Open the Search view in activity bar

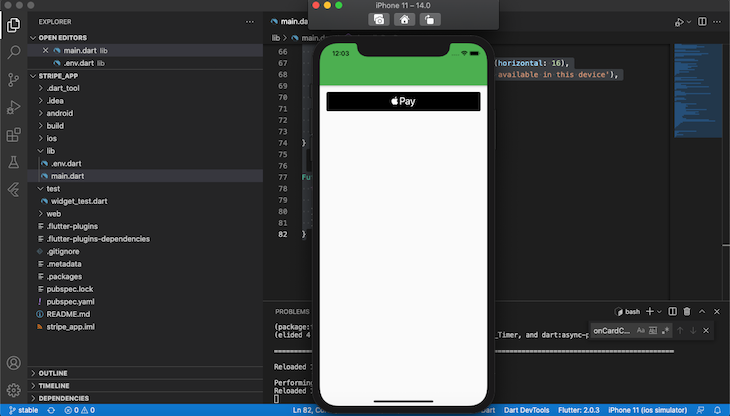coord(14,52)
